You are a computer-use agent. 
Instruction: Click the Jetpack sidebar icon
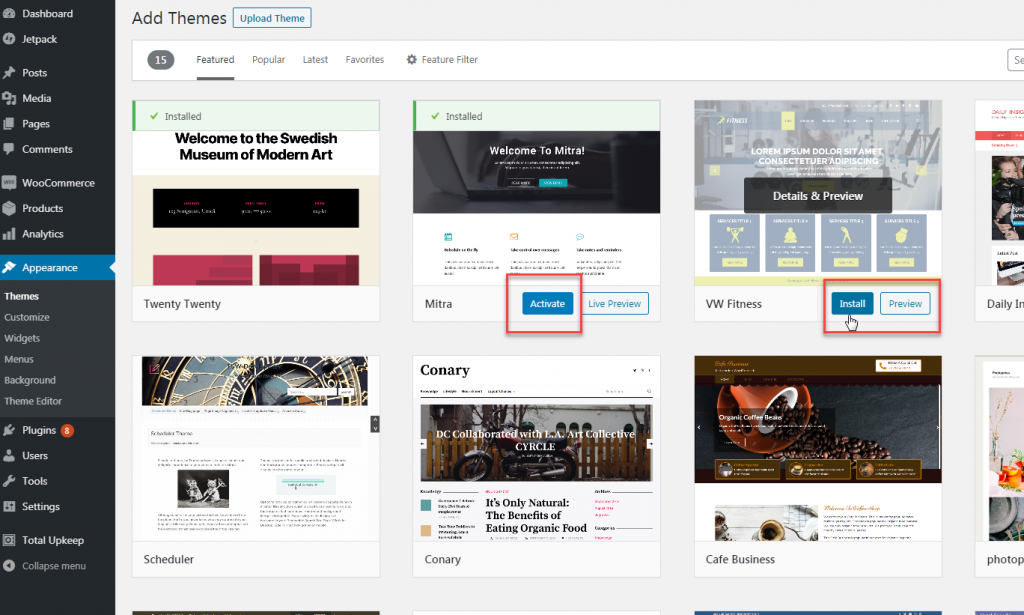tap(8, 39)
